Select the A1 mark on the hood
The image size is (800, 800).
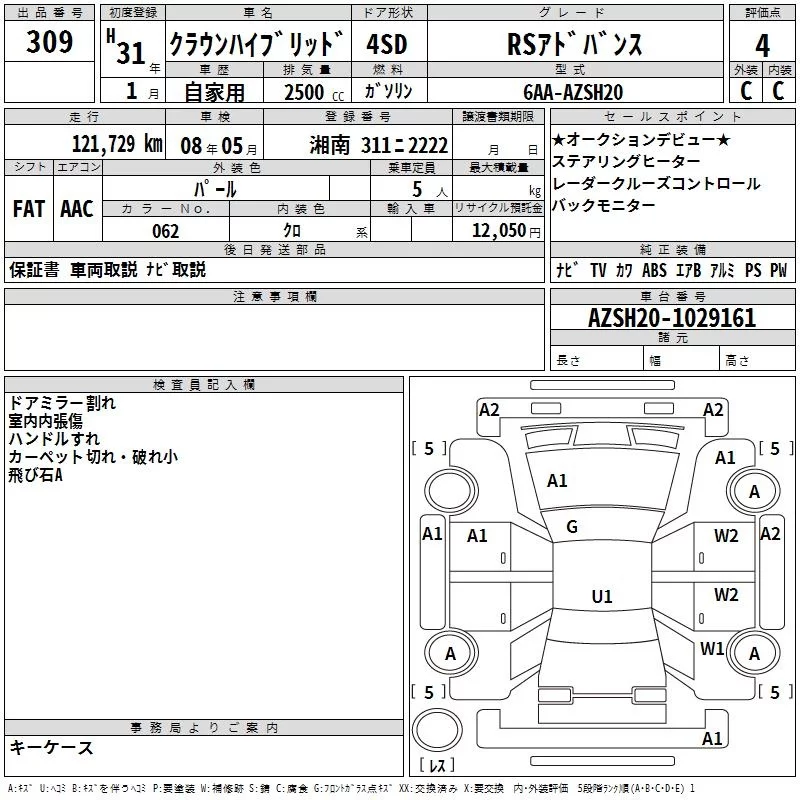(x=557, y=481)
